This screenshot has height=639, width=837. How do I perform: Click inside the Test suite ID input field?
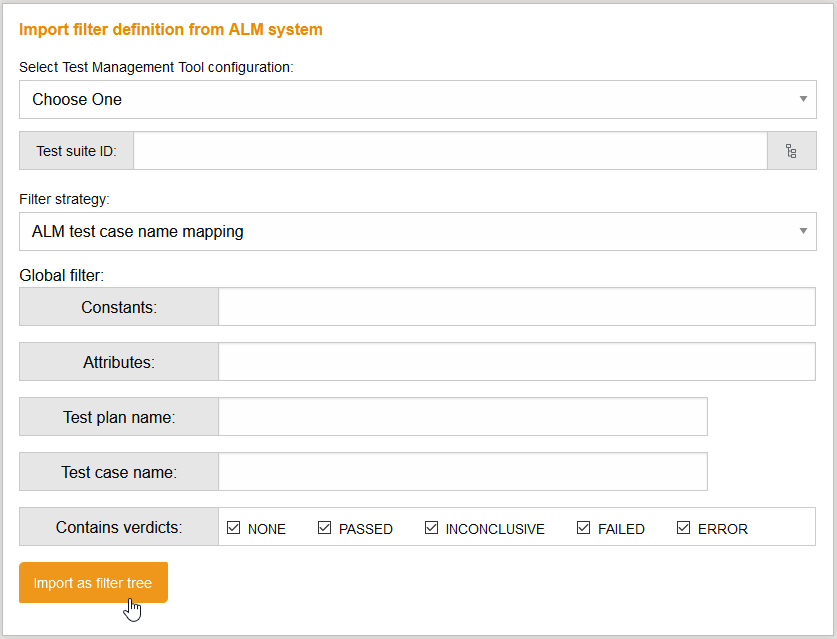(x=450, y=150)
